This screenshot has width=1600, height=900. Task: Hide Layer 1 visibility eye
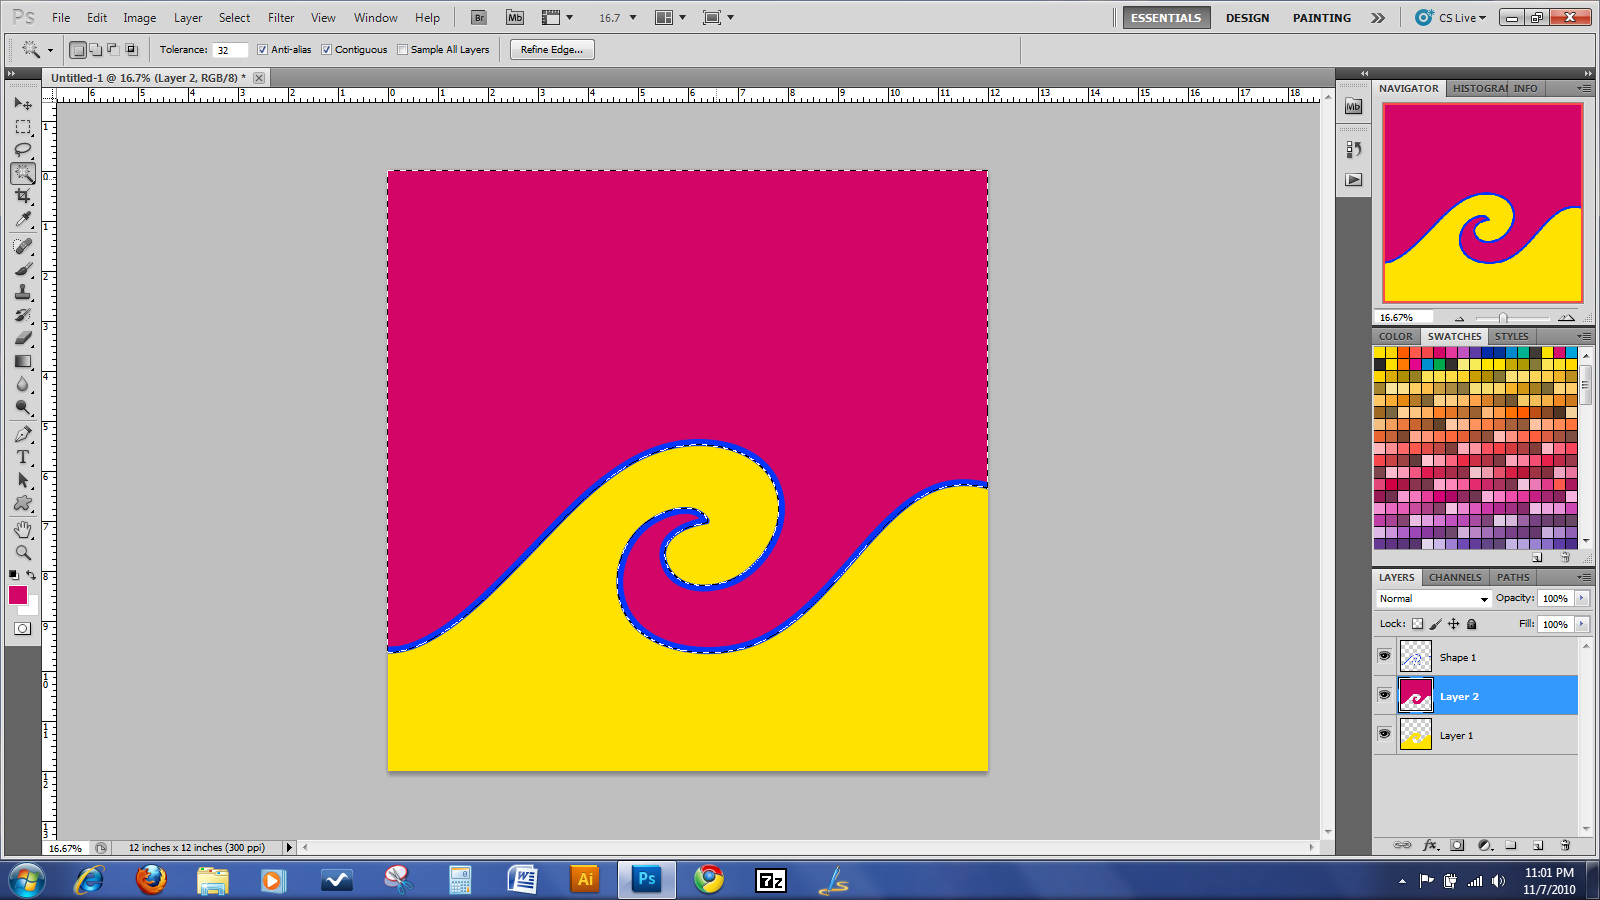click(1384, 733)
